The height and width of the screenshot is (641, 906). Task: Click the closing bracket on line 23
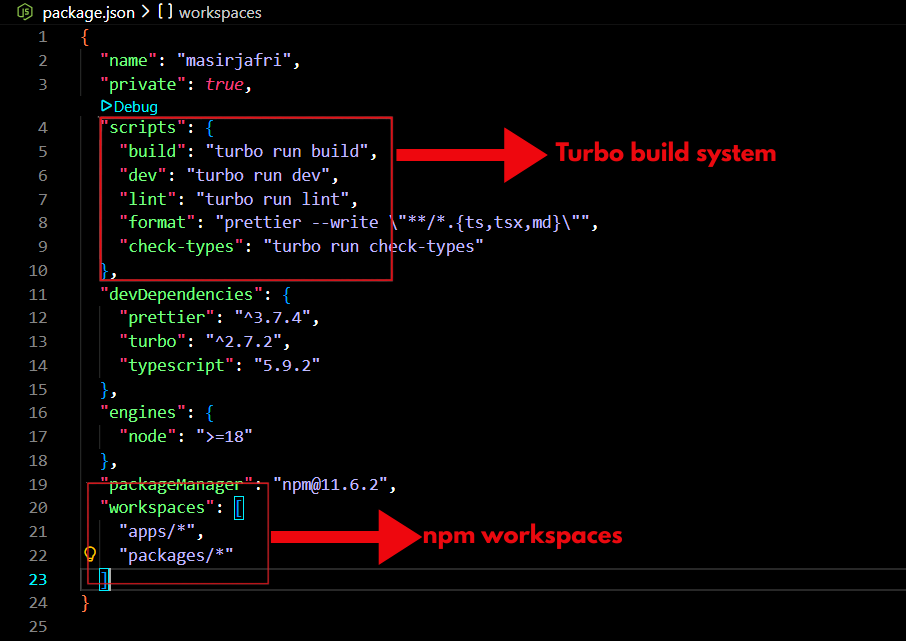pyautogui.click(x=105, y=579)
